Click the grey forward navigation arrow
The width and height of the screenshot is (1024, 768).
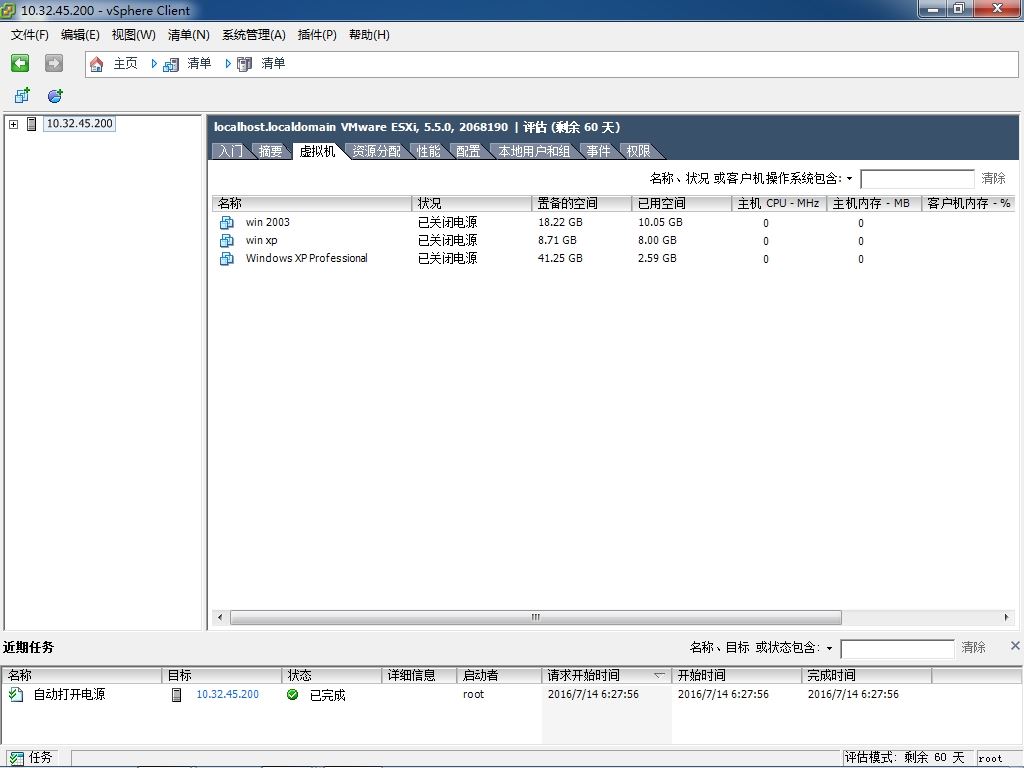click(x=54, y=63)
